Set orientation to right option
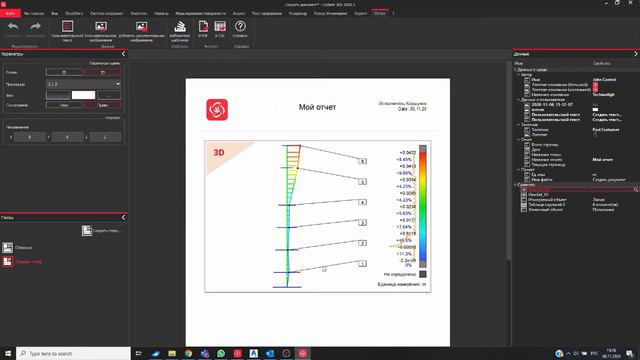 point(103,105)
